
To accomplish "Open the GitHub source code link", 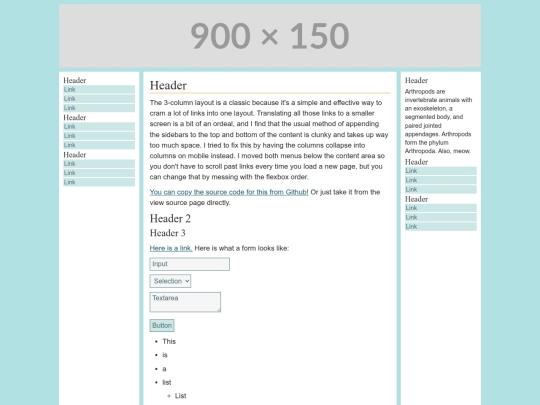I will pyautogui.click(x=229, y=192).
